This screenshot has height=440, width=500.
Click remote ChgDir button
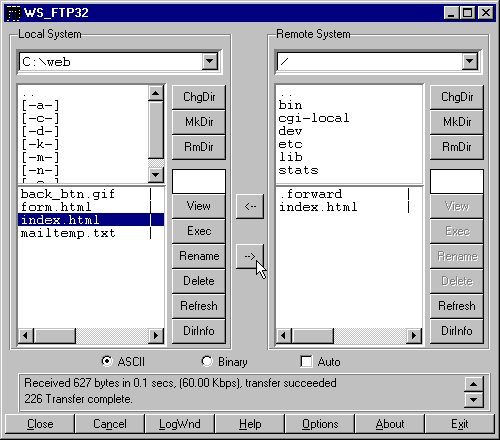(x=457, y=97)
